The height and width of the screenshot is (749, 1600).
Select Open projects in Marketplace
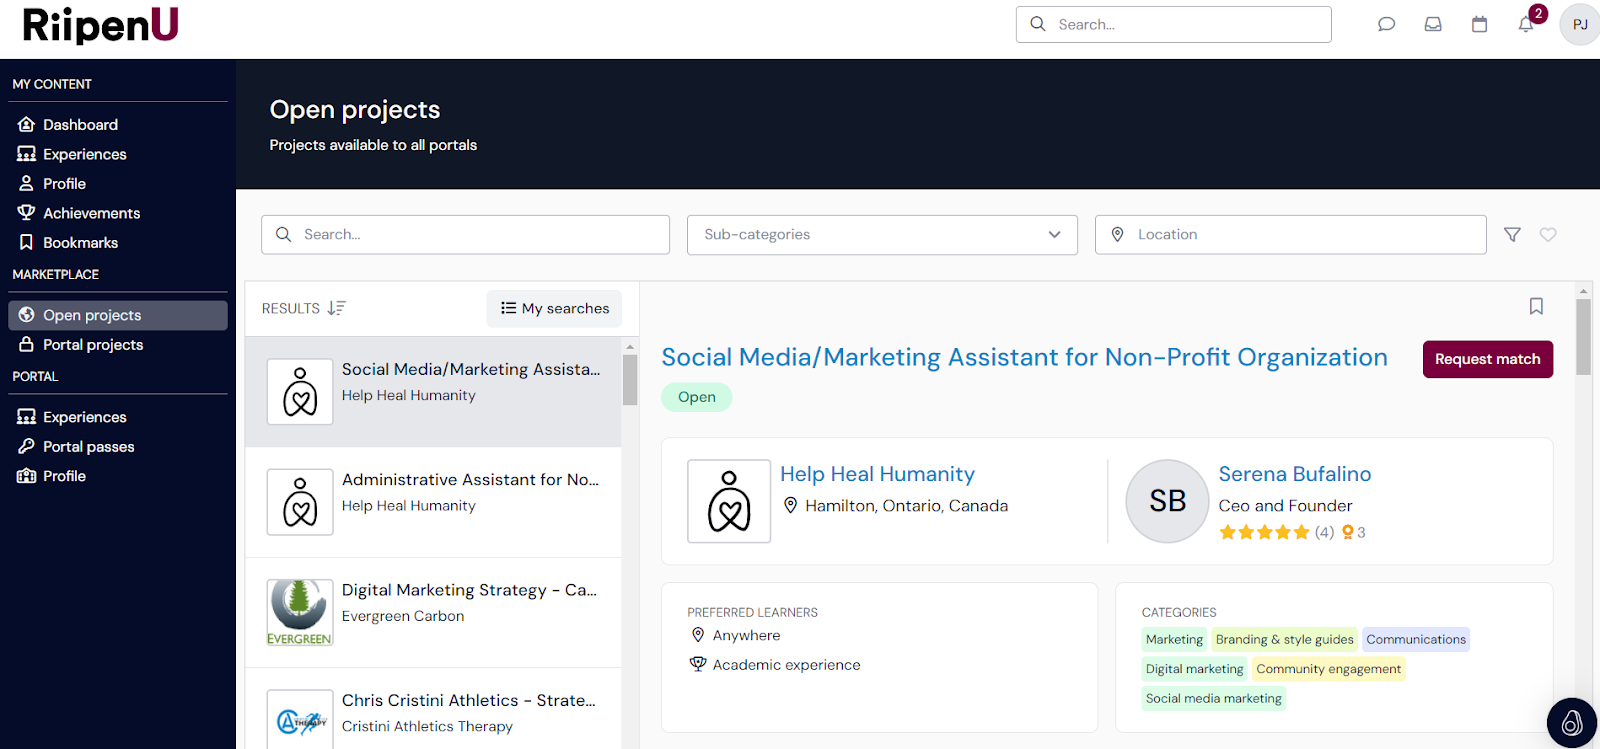click(118, 315)
